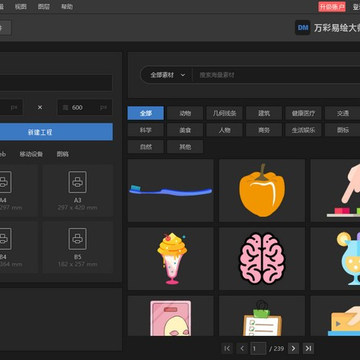Click the '/ 239' page count text
This screenshot has width=360, height=360.
(x=277, y=349)
